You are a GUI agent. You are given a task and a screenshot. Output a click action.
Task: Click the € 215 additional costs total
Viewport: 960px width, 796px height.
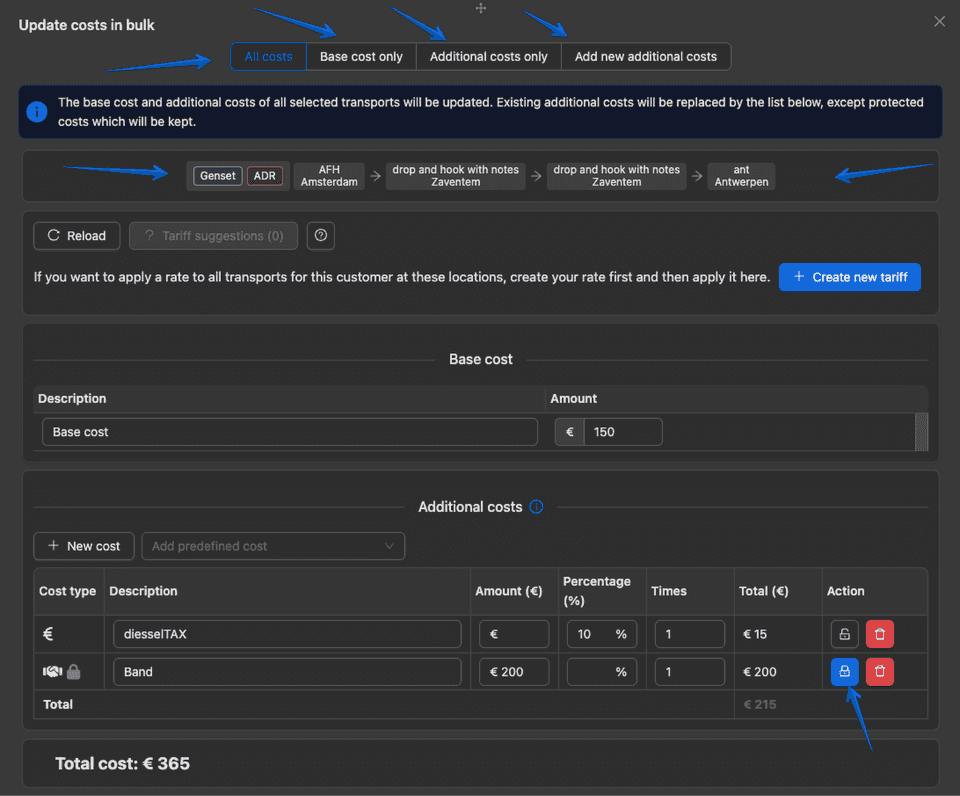pyautogui.click(x=760, y=705)
